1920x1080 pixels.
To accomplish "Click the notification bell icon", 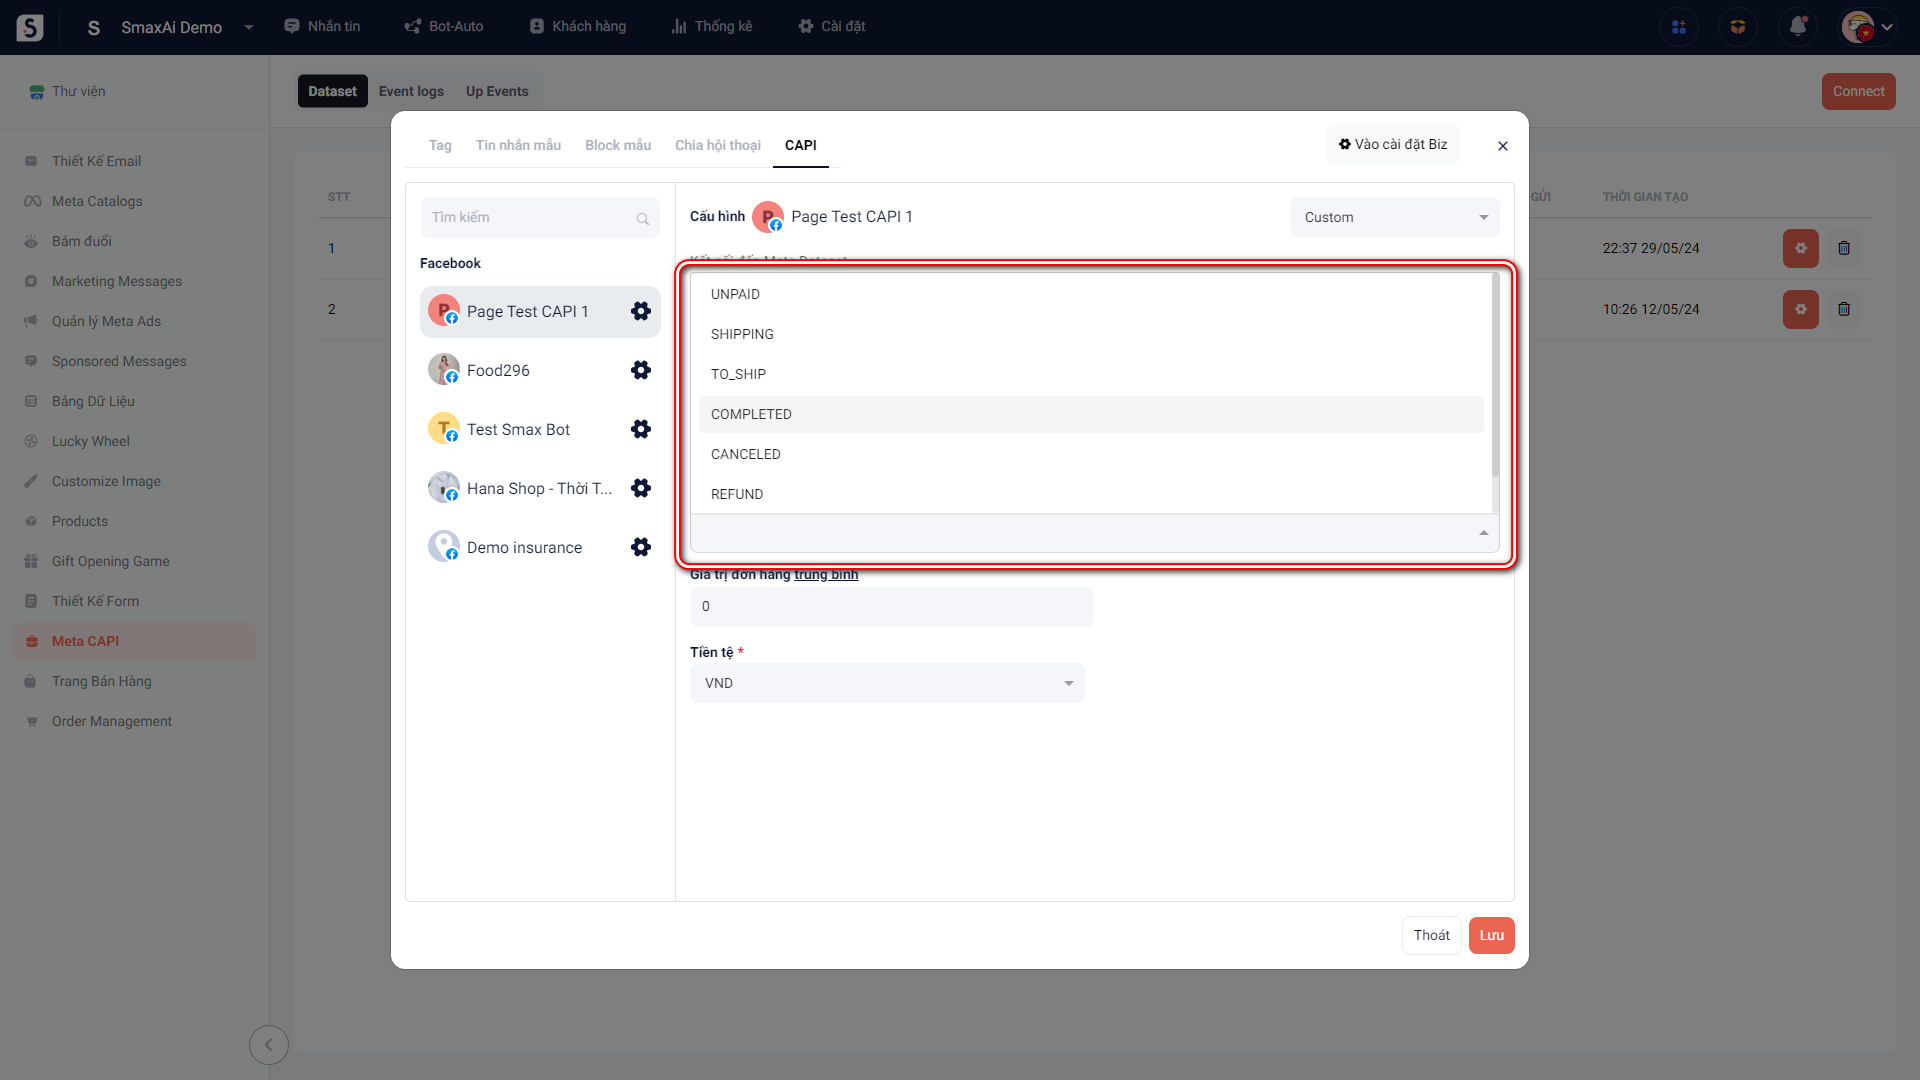I will pos(1797,27).
